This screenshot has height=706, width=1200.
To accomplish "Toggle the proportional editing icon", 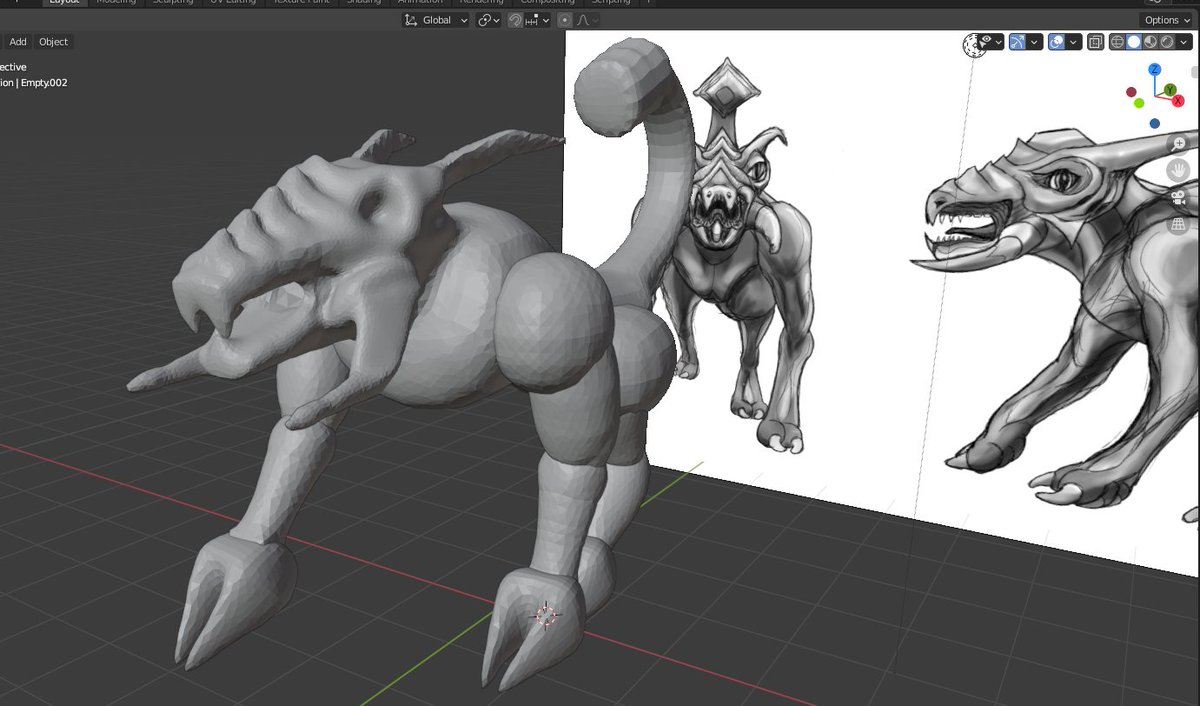I will (x=566, y=20).
